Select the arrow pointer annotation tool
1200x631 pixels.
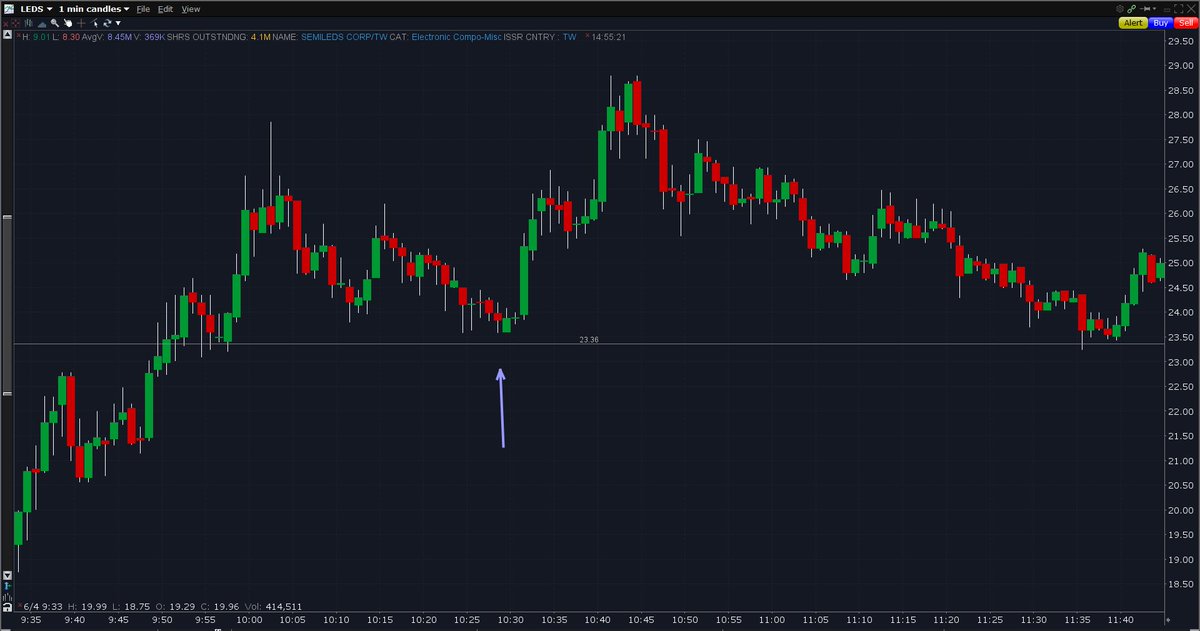(x=95, y=23)
